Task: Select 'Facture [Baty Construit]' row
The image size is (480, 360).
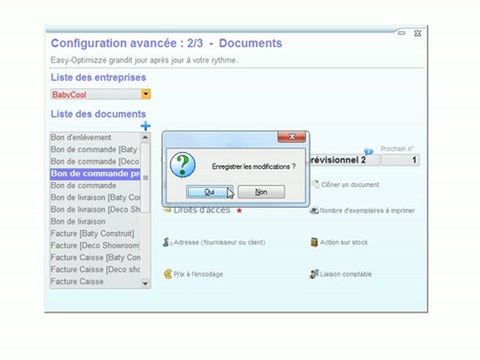Action: [x=95, y=233]
